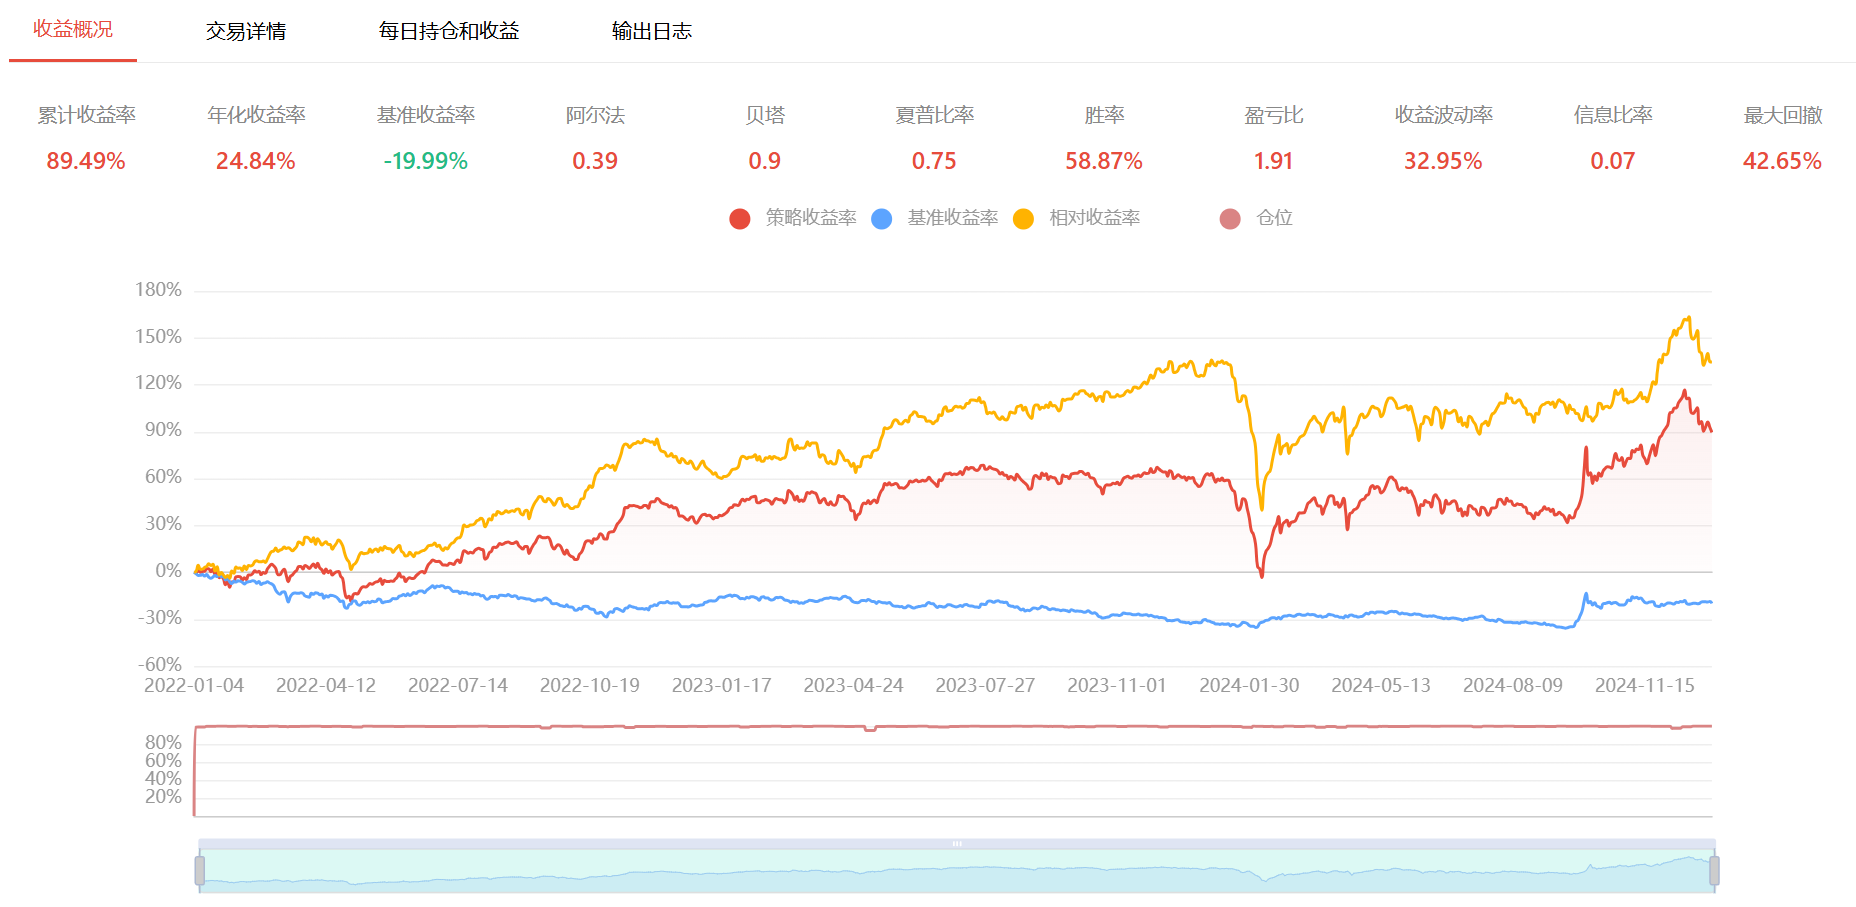Click the blue 基准收益率 legend dot
This screenshot has height=907, width=1856.
tap(882, 219)
